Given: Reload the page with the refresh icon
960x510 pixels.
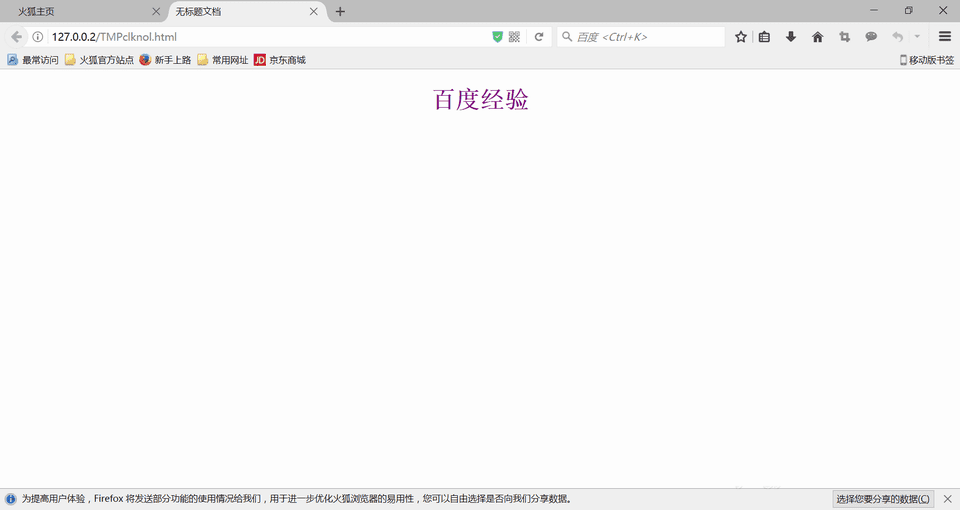Looking at the screenshot, I should [539, 37].
